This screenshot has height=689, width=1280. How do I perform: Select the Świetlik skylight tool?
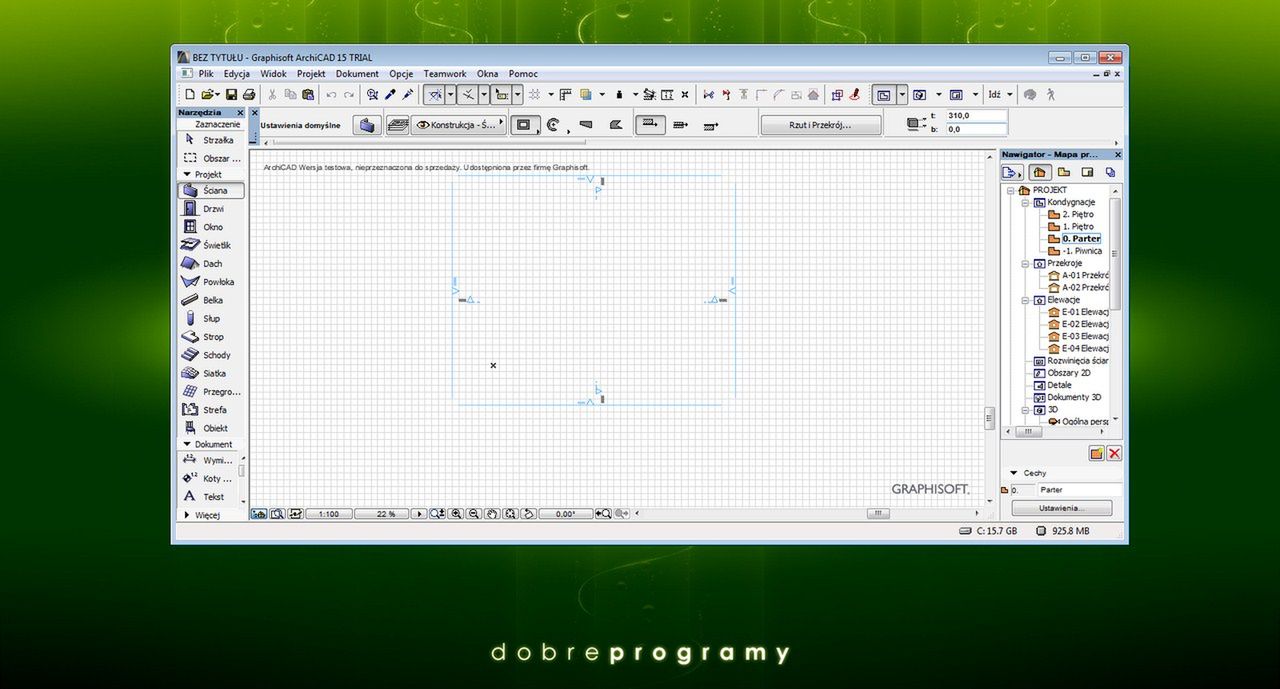click(211, 245)
